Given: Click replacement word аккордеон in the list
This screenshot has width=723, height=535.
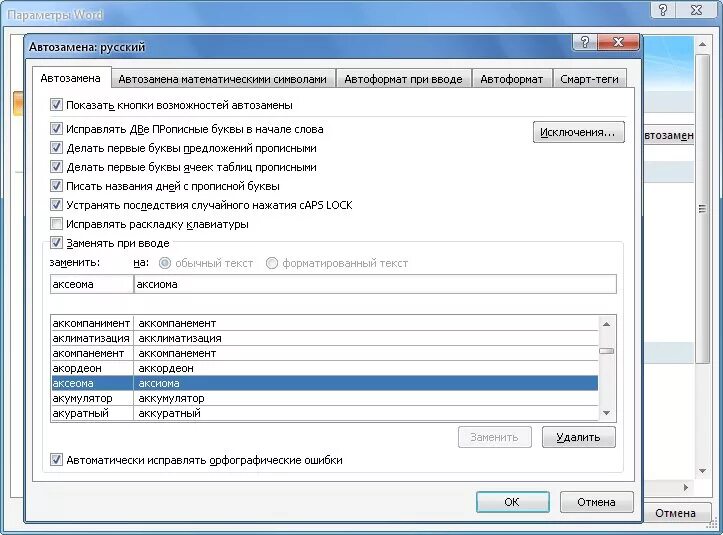Looking at the screenshot, I should click(166, 368).
